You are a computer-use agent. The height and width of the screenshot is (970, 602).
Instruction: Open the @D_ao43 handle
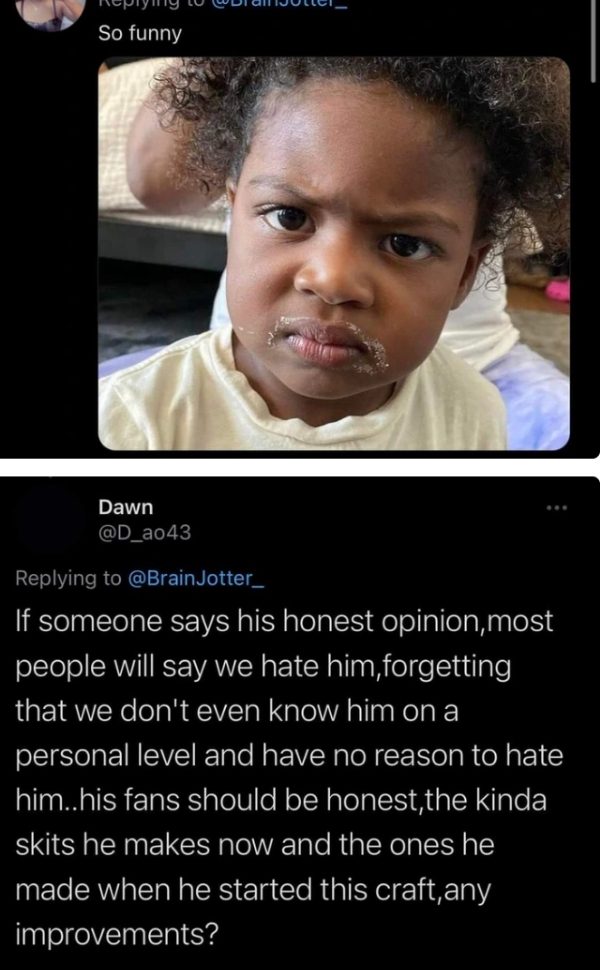145,532
